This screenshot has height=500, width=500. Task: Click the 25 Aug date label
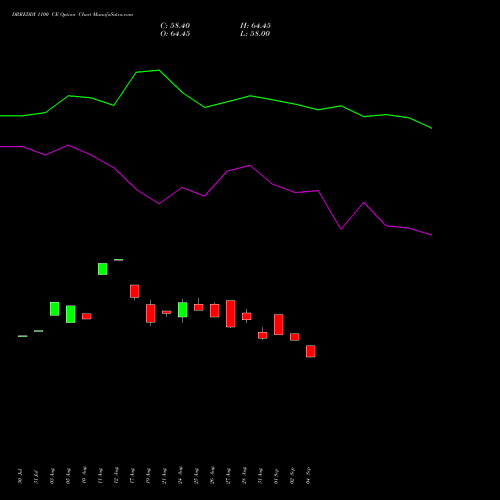point(196,476)
